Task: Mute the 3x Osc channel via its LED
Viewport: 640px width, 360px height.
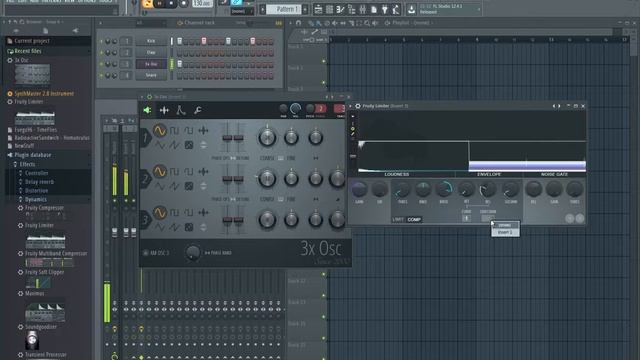Action: pyautogui.click(x=101, y=64)
